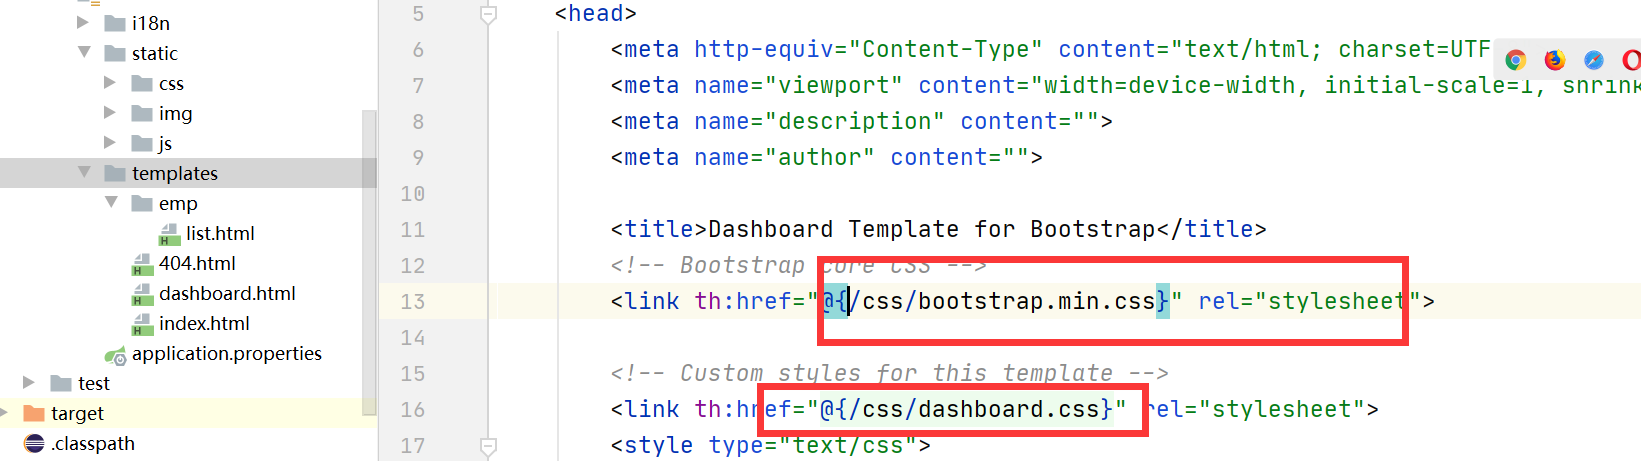Click the /css/dashboard.css href link
The height and width of the screenshot is (461, 1641).
(x=965, y=409)
